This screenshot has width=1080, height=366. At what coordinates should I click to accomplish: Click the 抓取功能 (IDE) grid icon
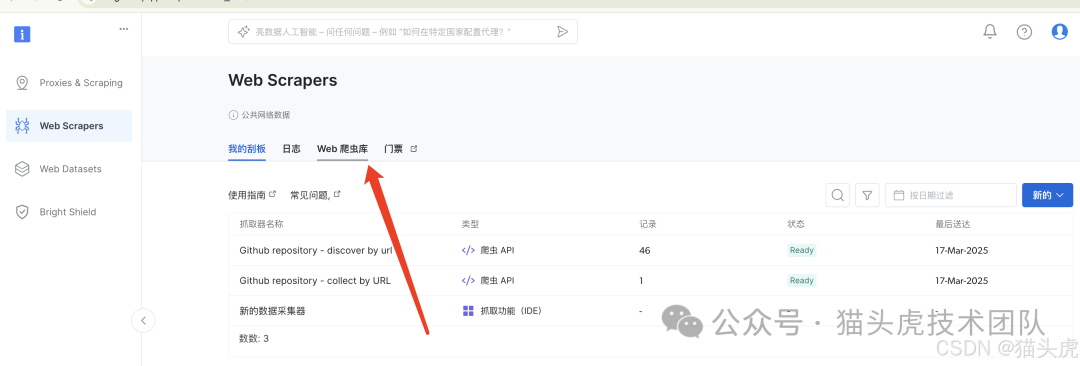point(468,311)
